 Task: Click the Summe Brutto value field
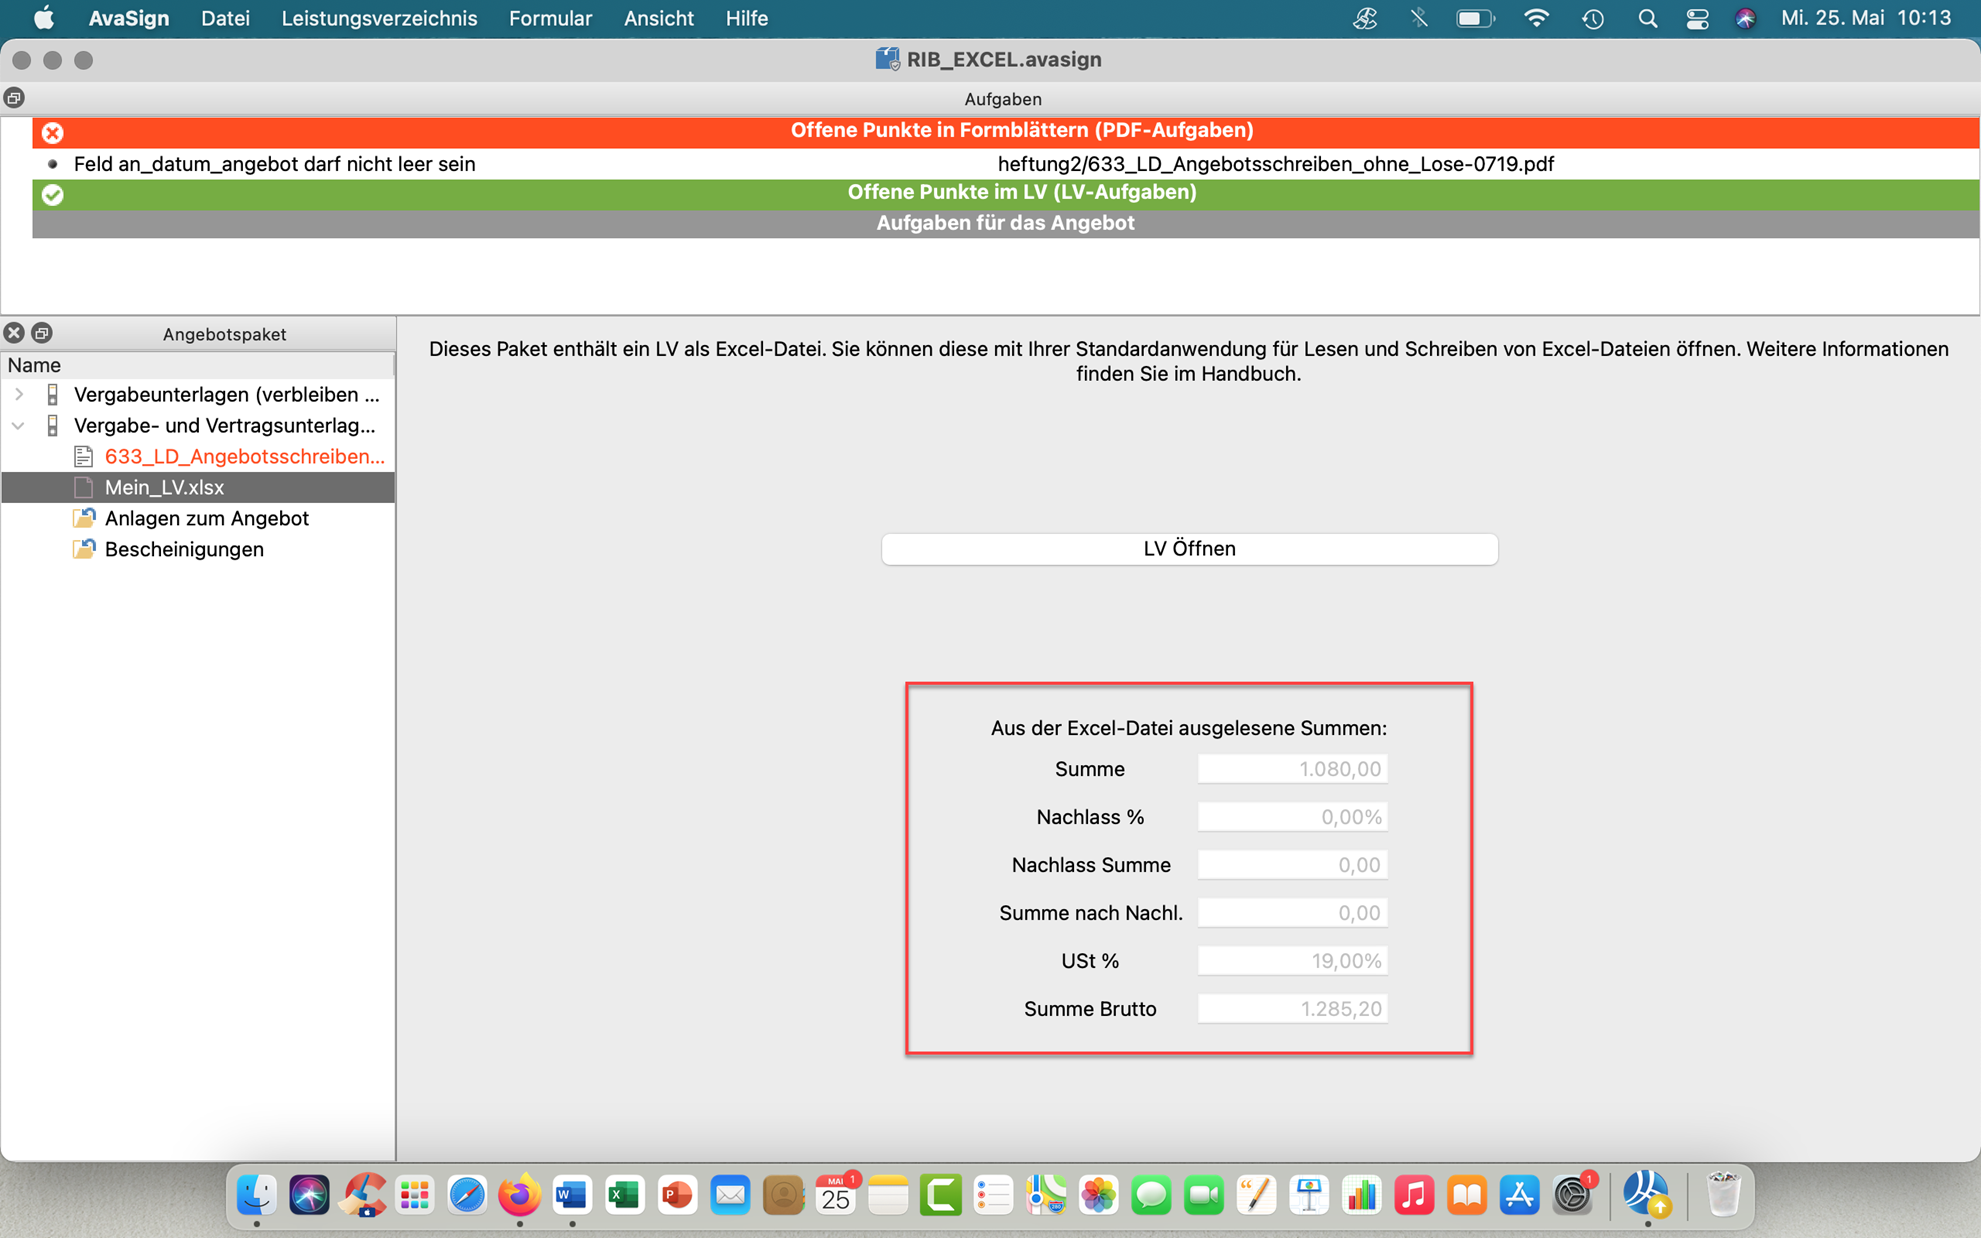click(x=1292, y=1009)
